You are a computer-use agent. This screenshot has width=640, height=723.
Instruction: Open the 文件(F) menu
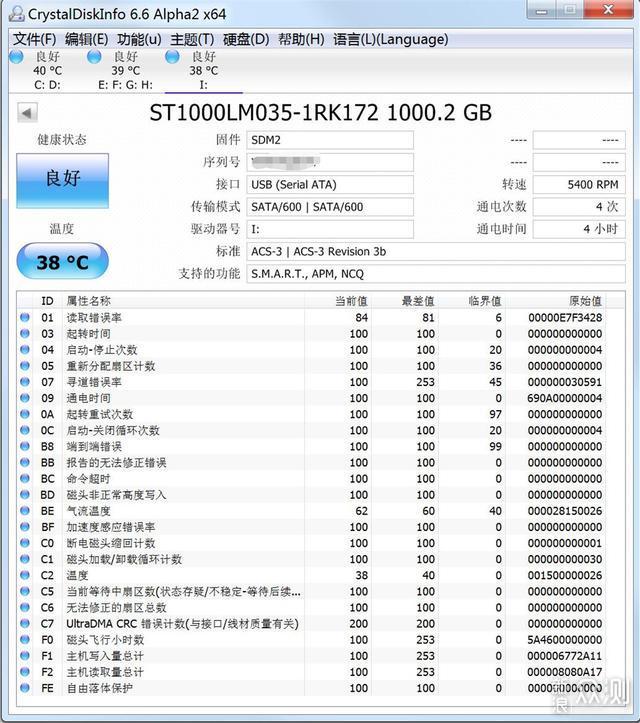pyautogui.click(x=35, y=39)
